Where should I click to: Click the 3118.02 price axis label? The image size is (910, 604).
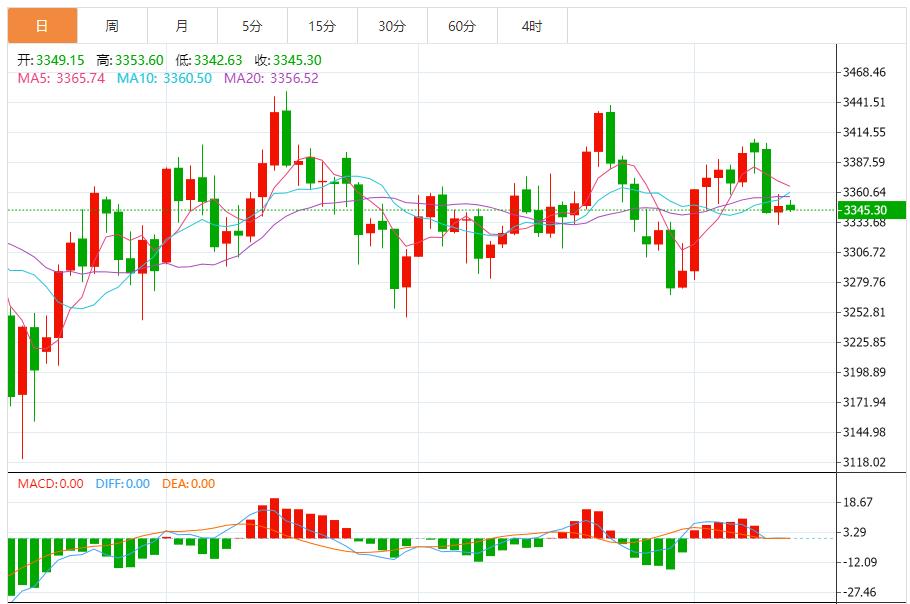[864, 462]
